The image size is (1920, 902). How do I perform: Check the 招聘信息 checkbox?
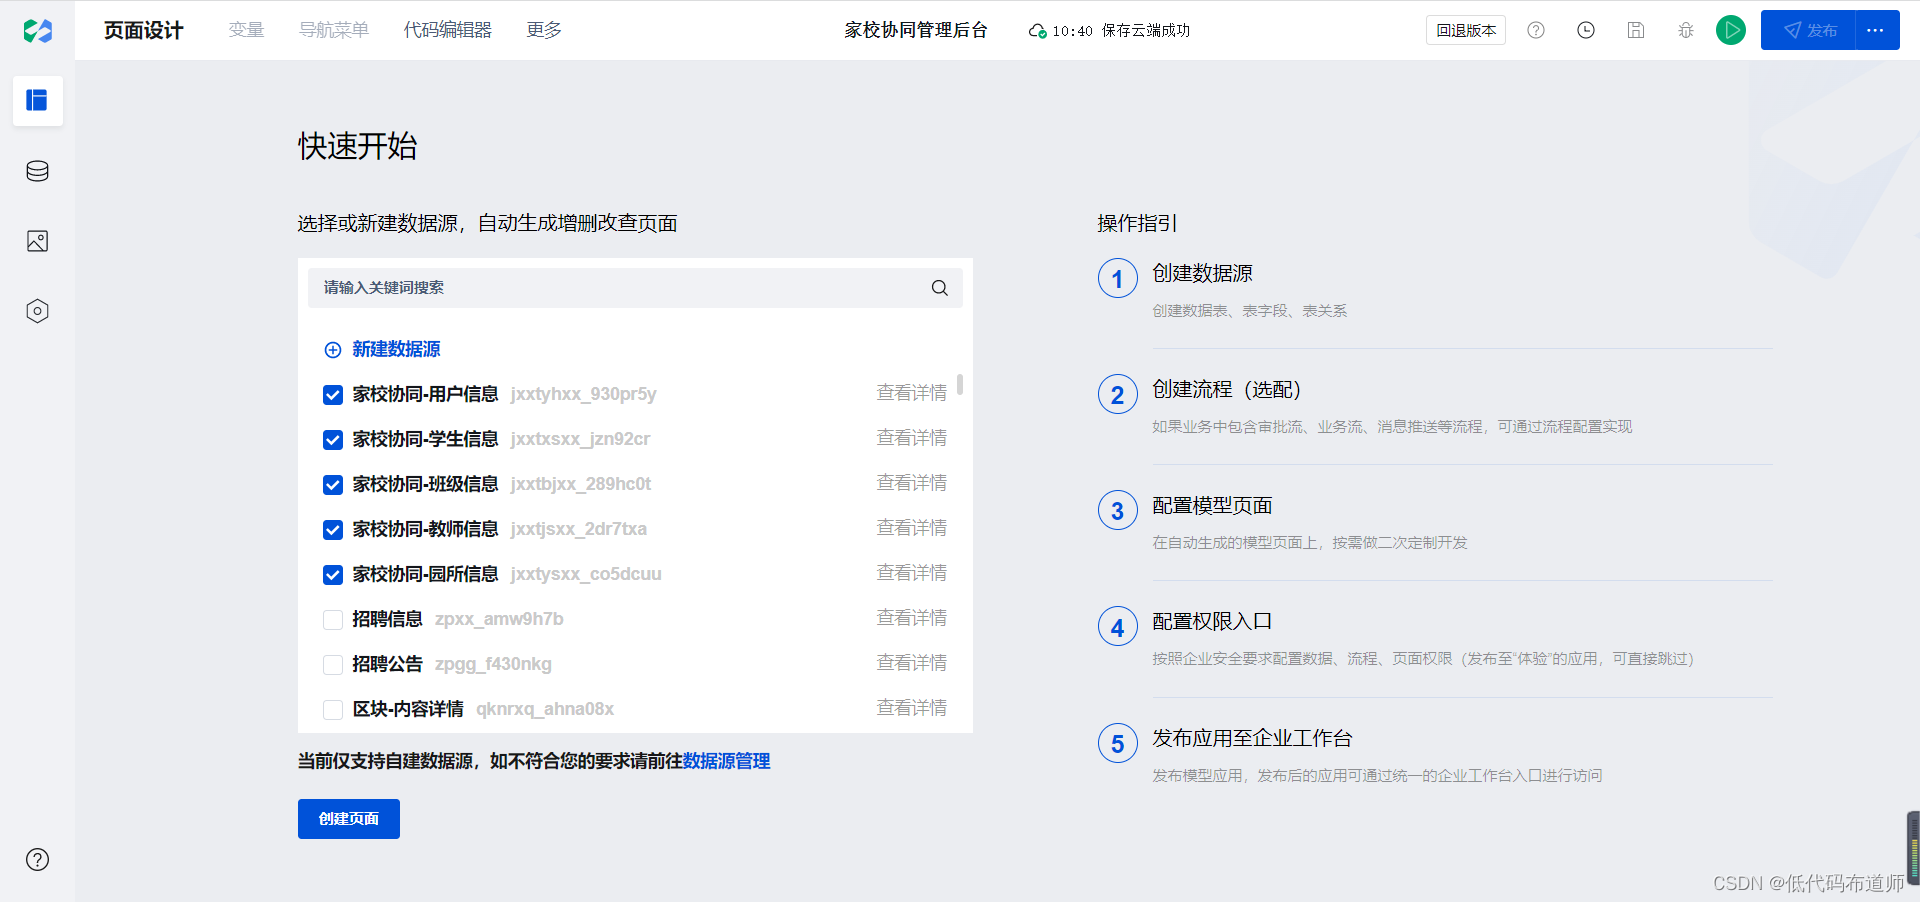(x=333, y=620)
